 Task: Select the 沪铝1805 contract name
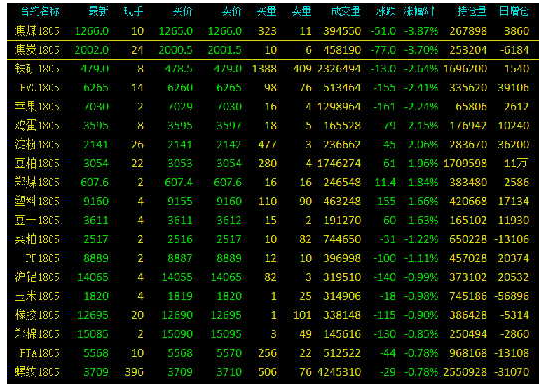tap(37, 277)
